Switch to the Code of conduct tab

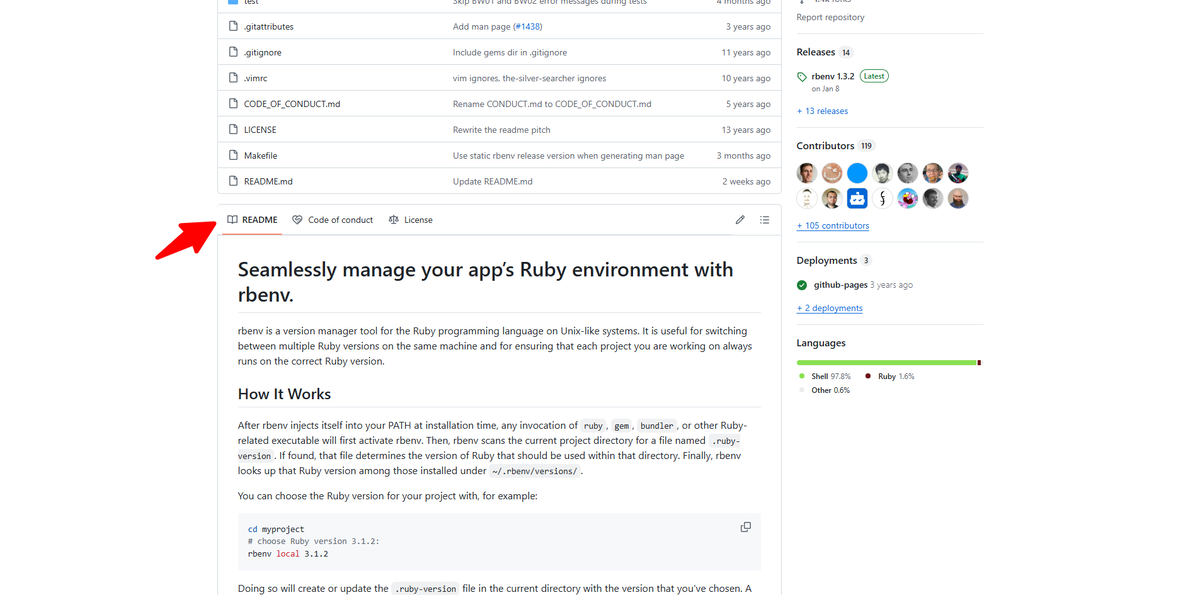click(333, 220)
